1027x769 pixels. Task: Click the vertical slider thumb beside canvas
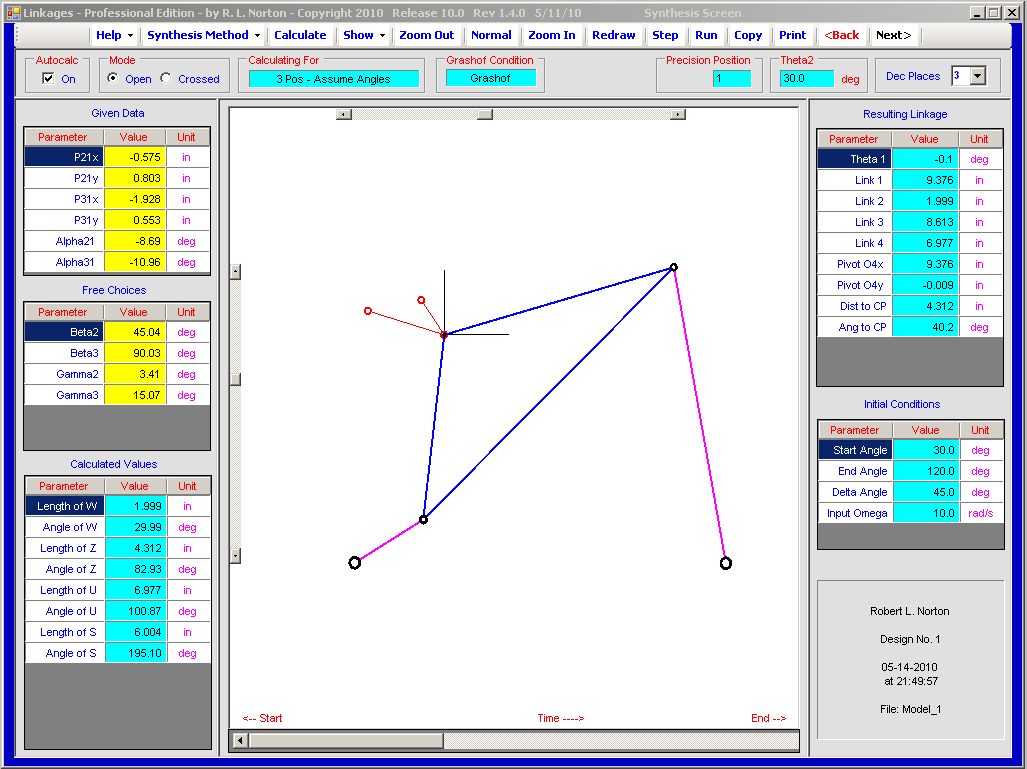236,379
